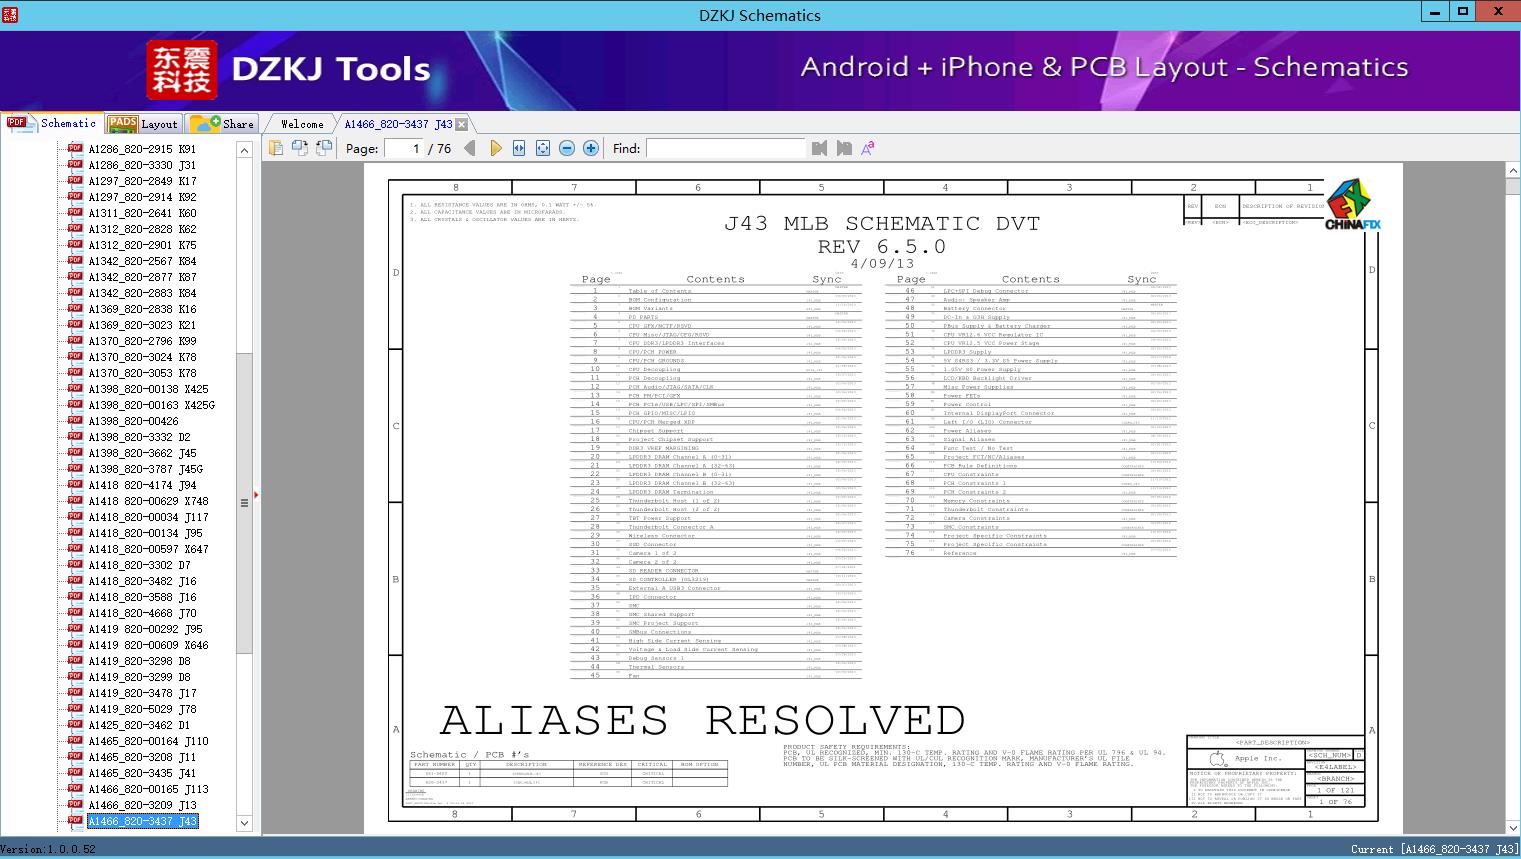Open A1419_820-00292 J95 schematic
Image resolution: width=1521 pixels, height=859 pixels.
coord(145,629)
